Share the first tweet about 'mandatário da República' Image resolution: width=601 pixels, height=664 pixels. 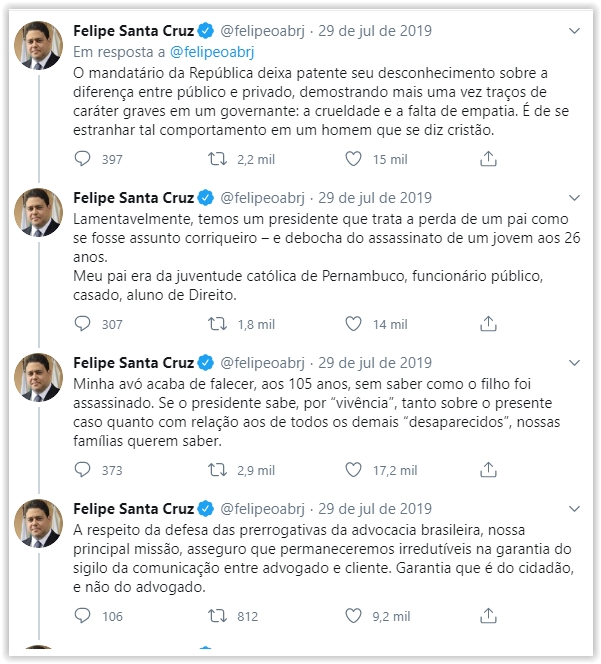[x=488, y=158]
